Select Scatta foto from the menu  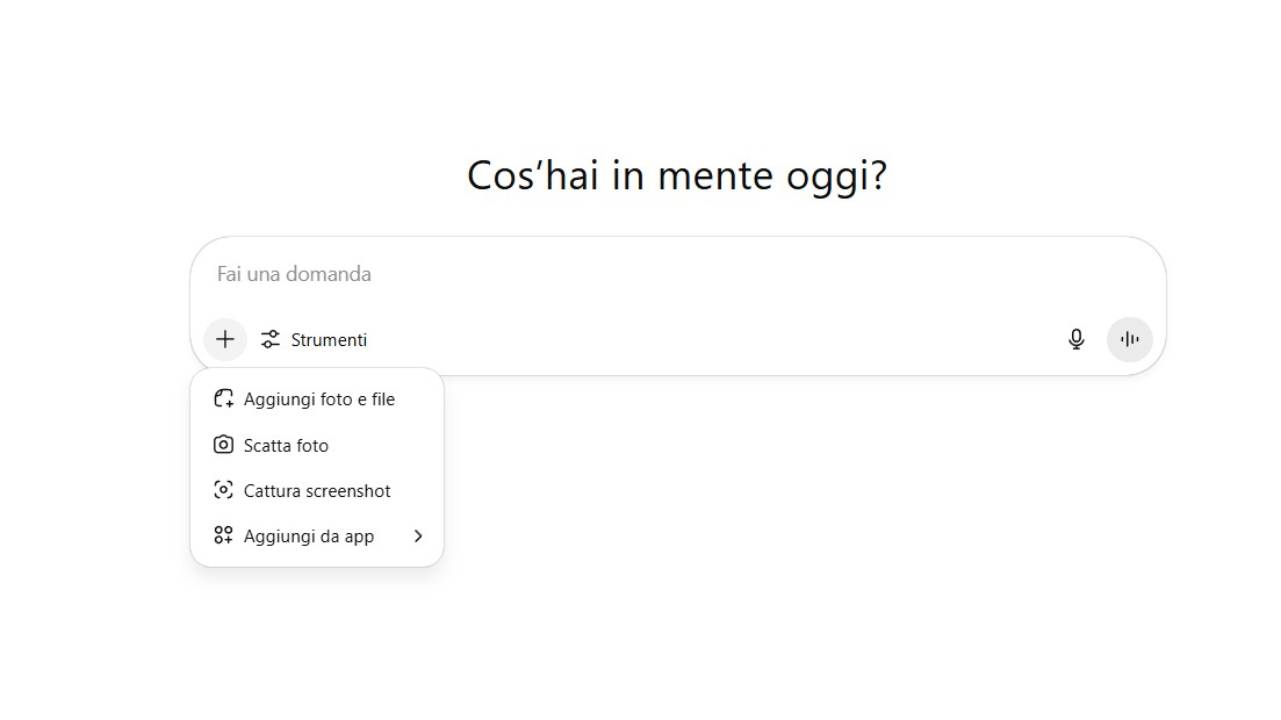pos(287,444)
